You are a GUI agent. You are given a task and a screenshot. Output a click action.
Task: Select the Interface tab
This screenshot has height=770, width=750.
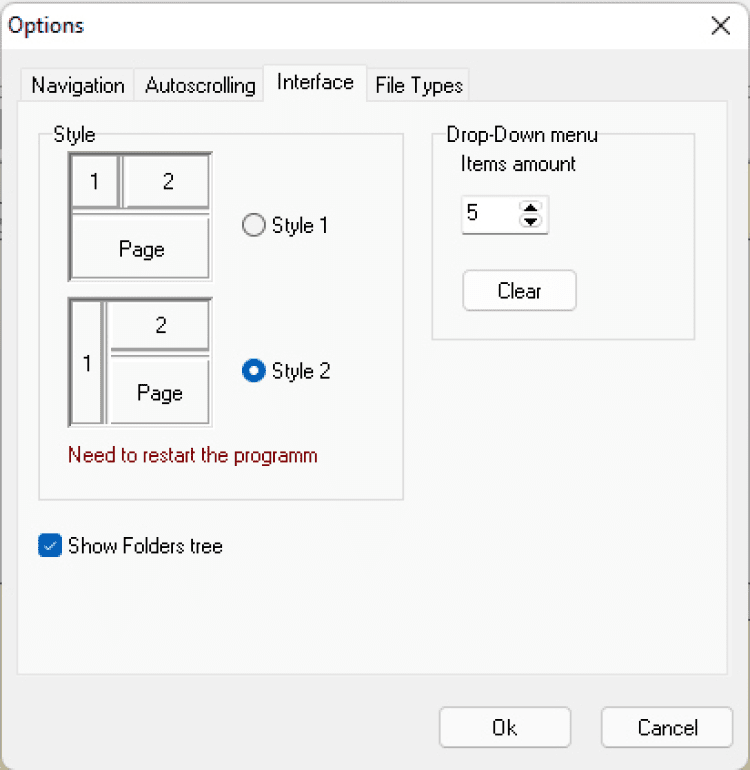pos(315,83)
